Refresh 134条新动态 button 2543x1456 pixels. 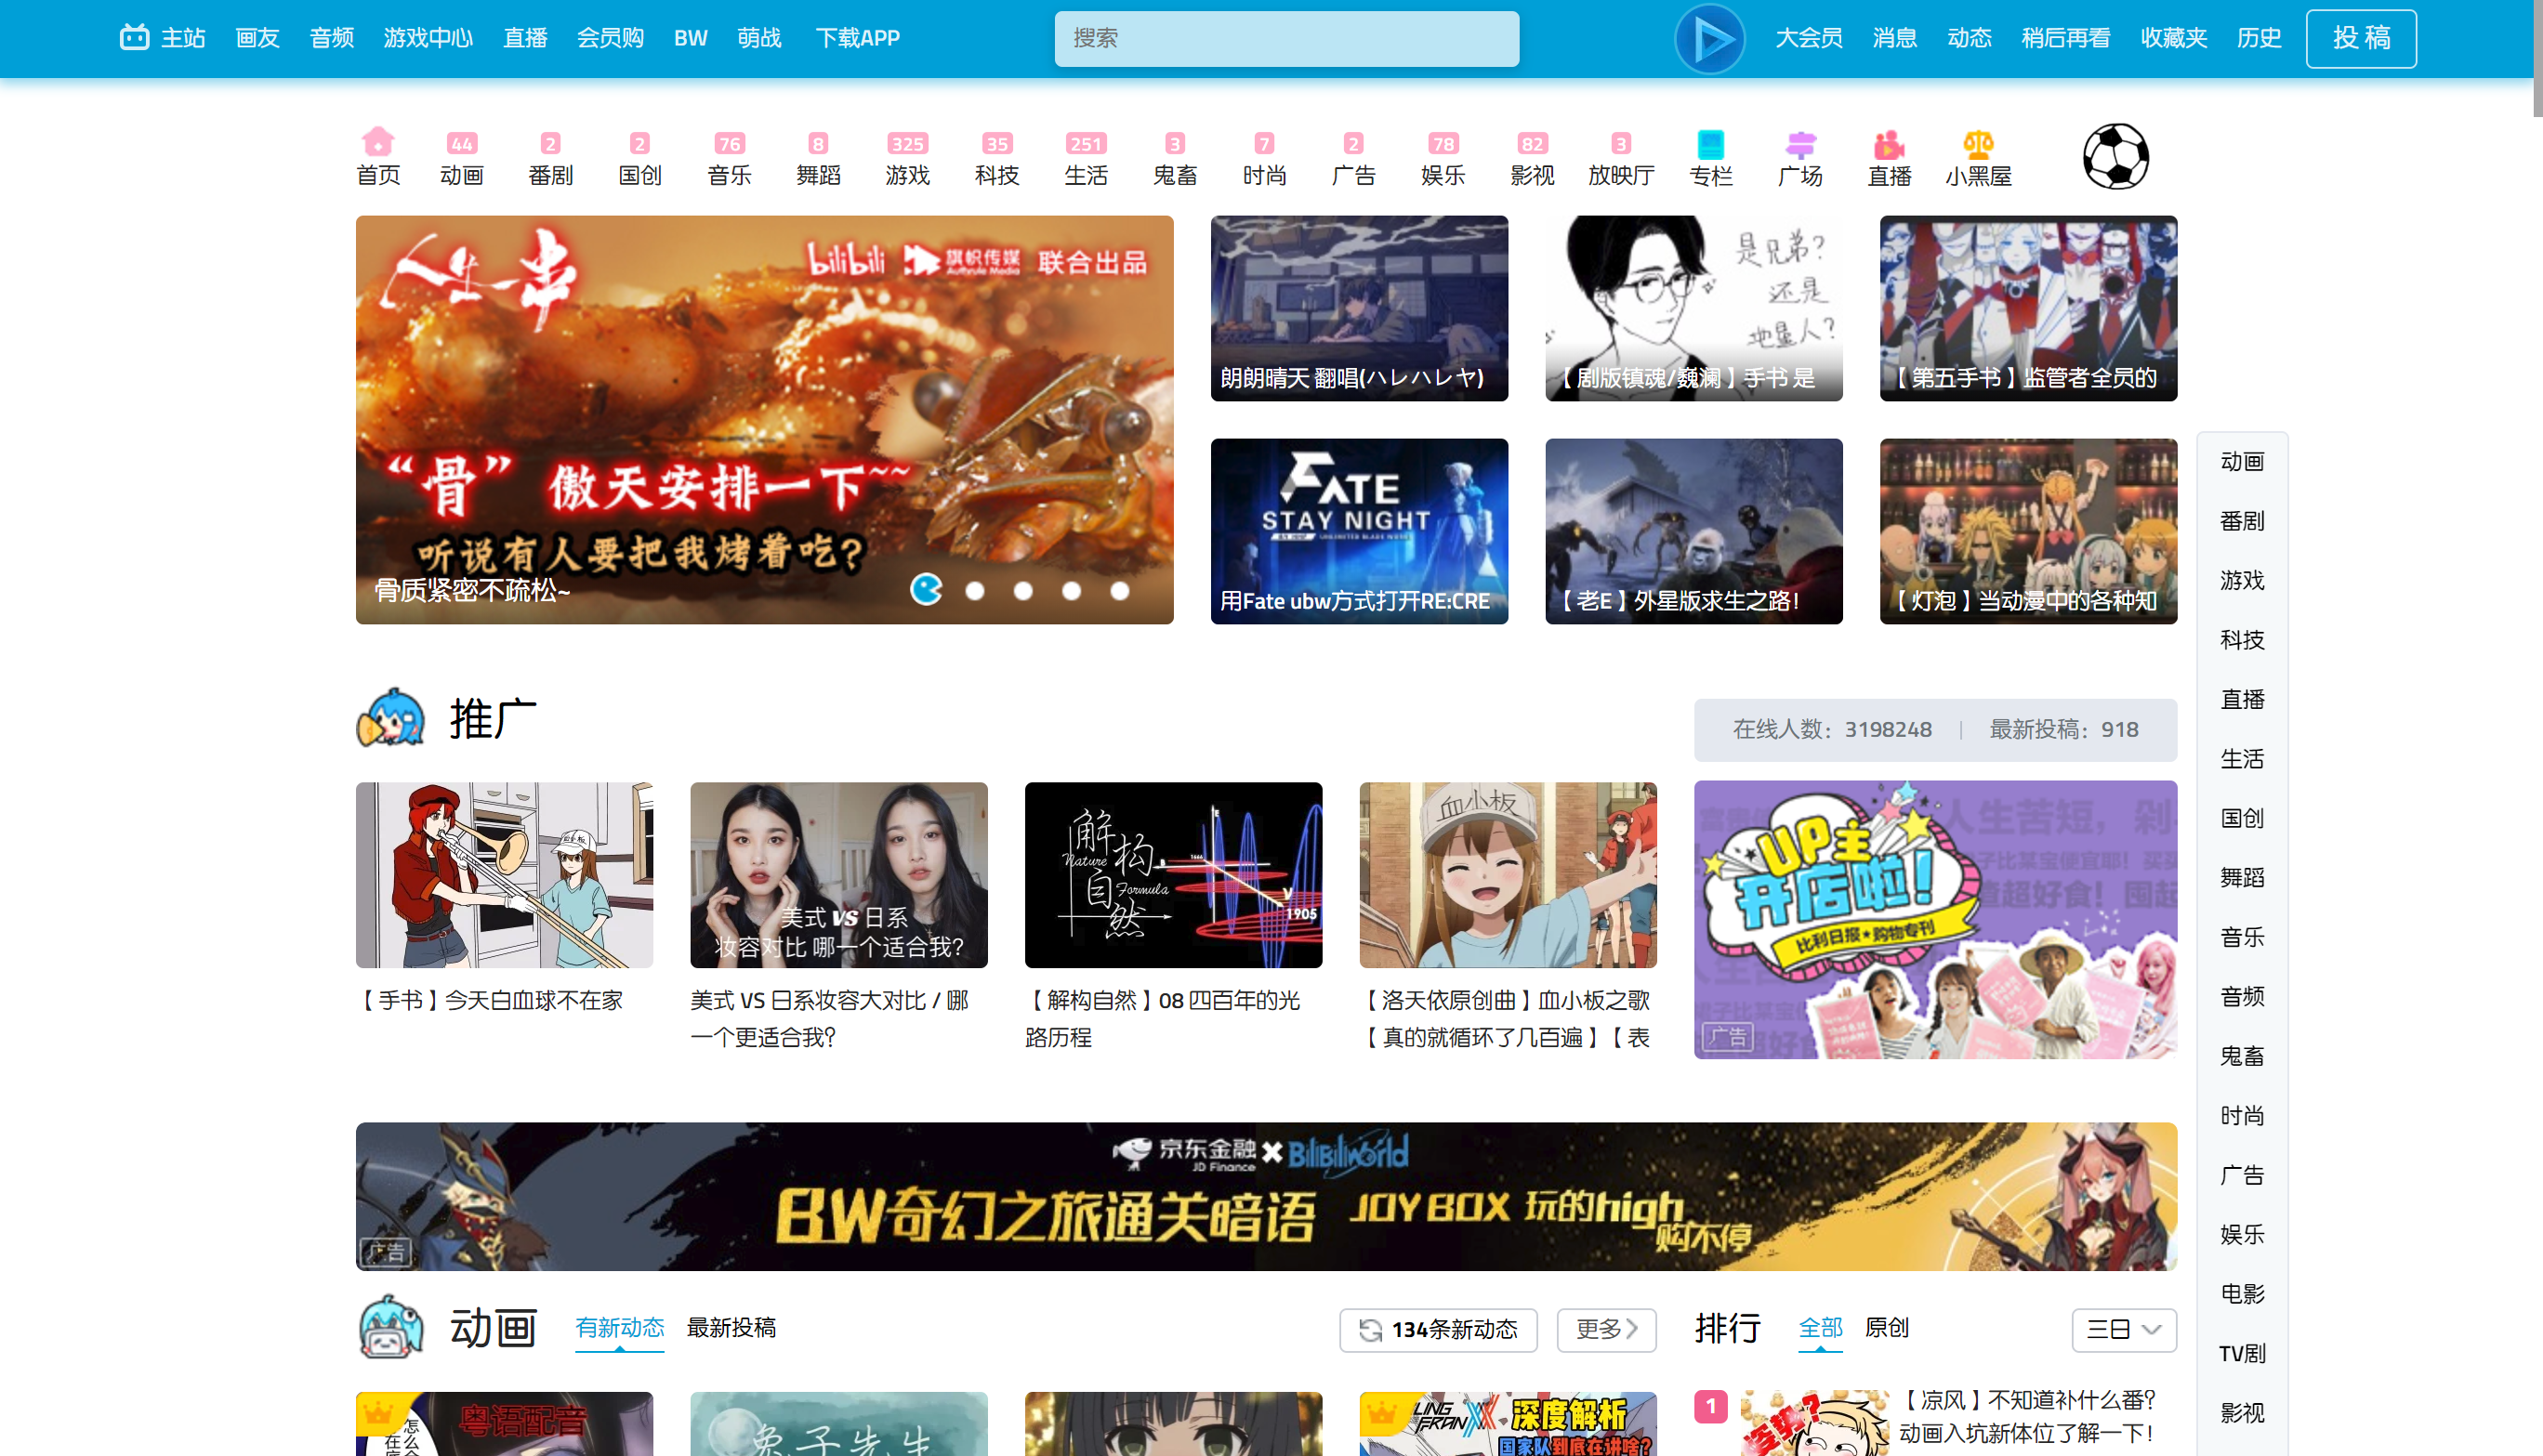[x=1438, y=1329]
